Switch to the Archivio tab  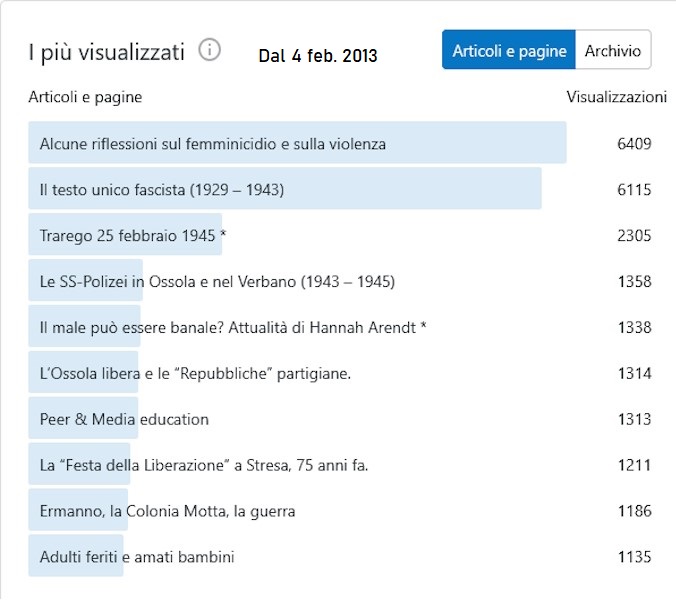(x=613, y=50)
